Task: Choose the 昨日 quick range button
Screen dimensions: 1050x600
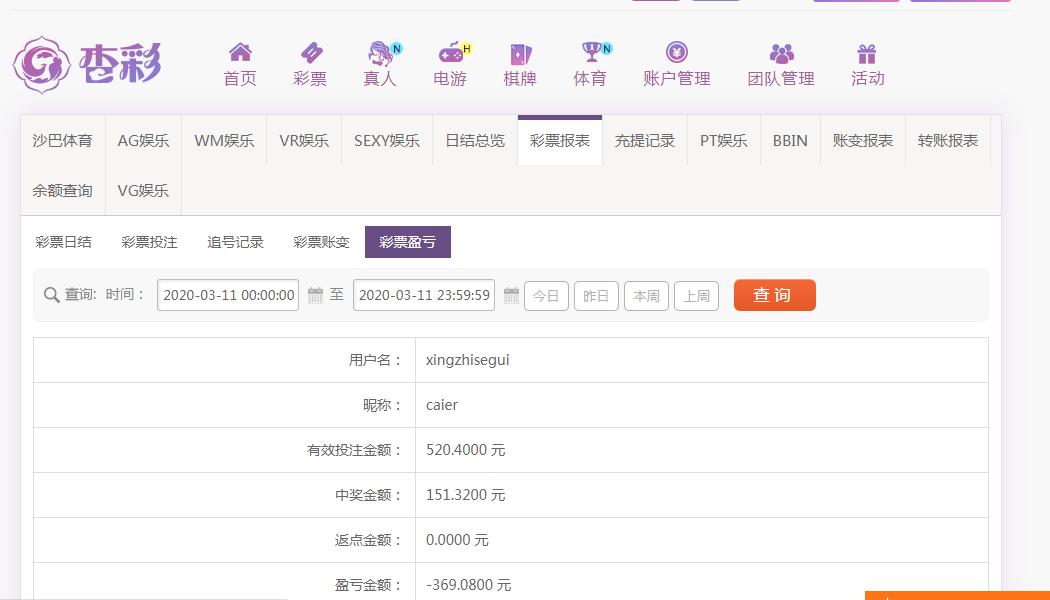Action: [x=596, y=295]
